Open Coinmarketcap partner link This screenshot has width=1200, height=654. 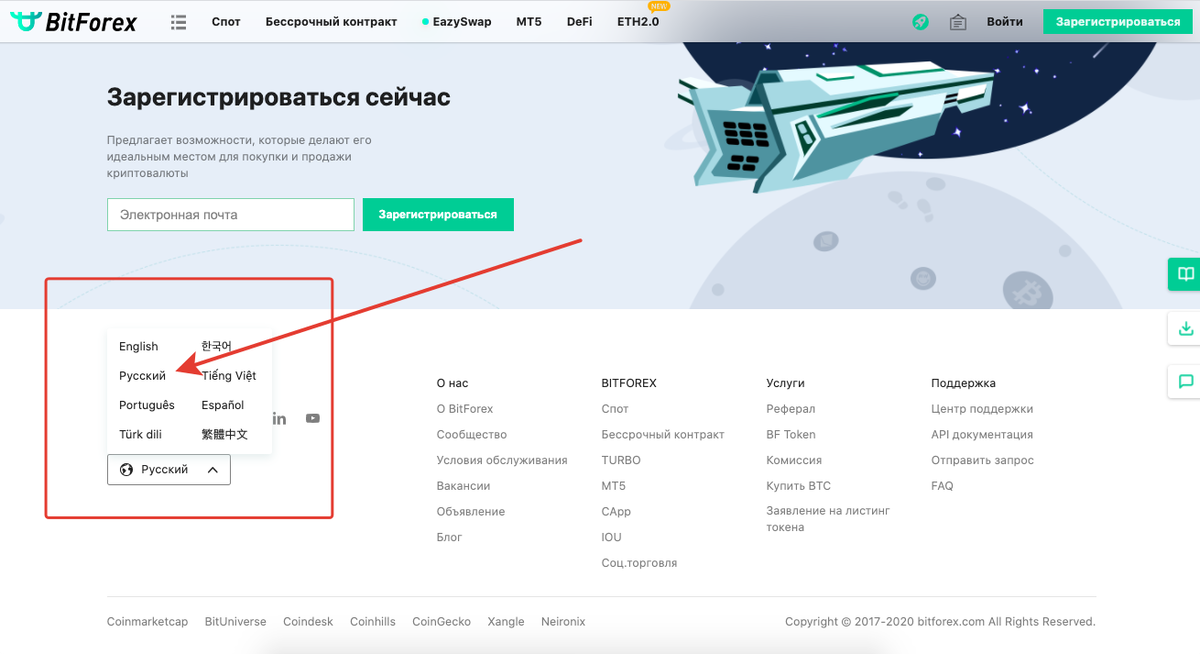click(148, 621)
